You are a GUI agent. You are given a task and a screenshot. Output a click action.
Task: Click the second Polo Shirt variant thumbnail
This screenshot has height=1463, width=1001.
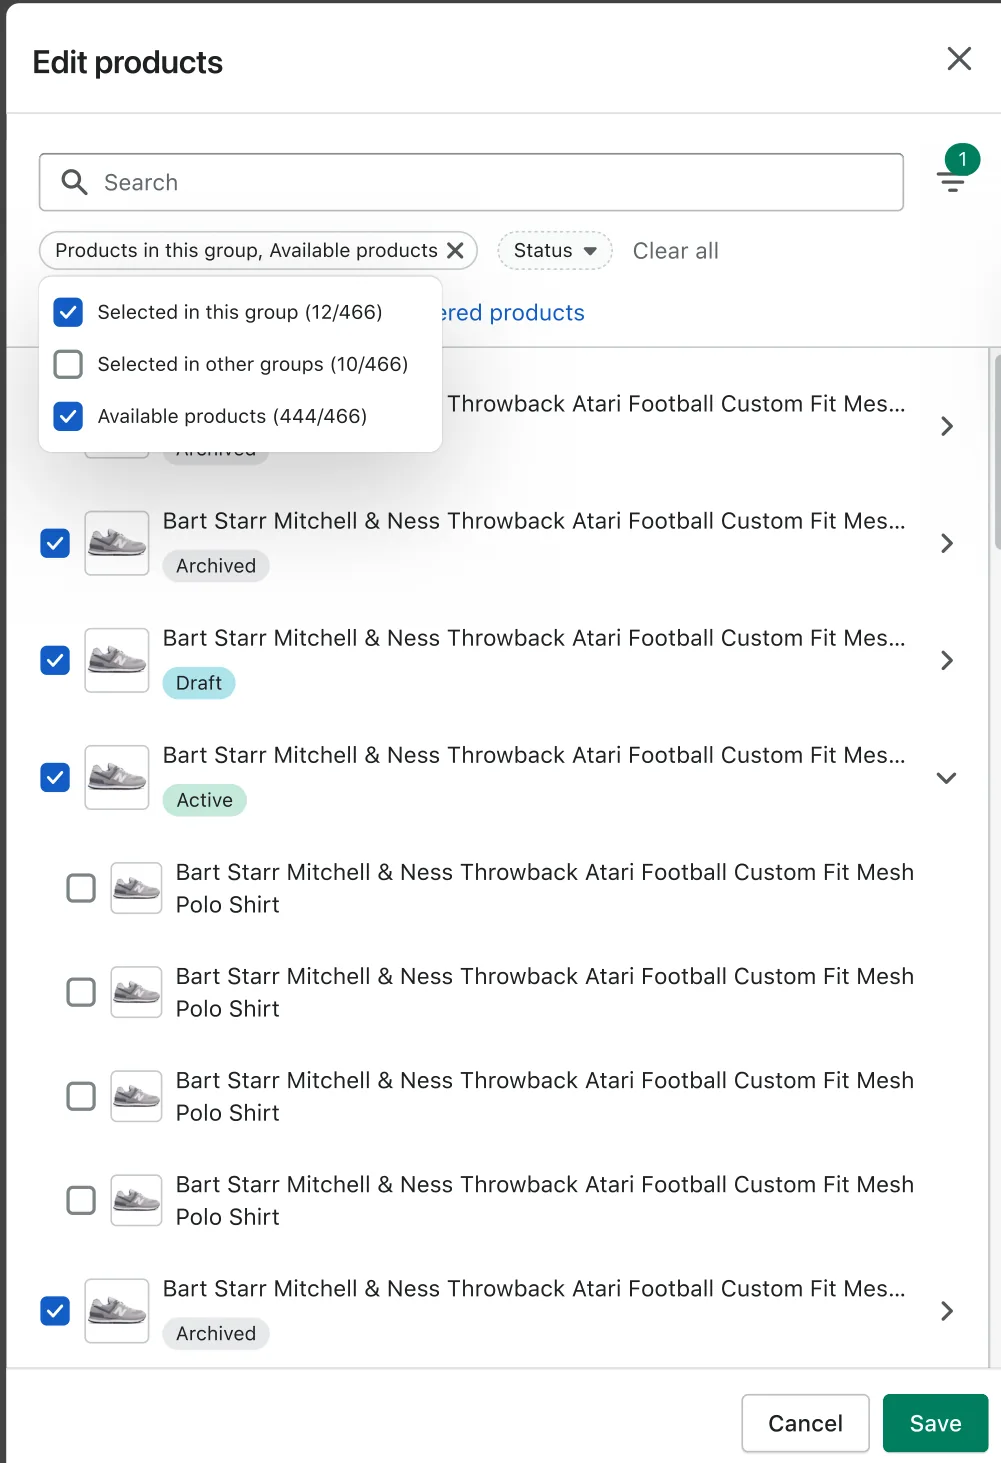[136, 992]
